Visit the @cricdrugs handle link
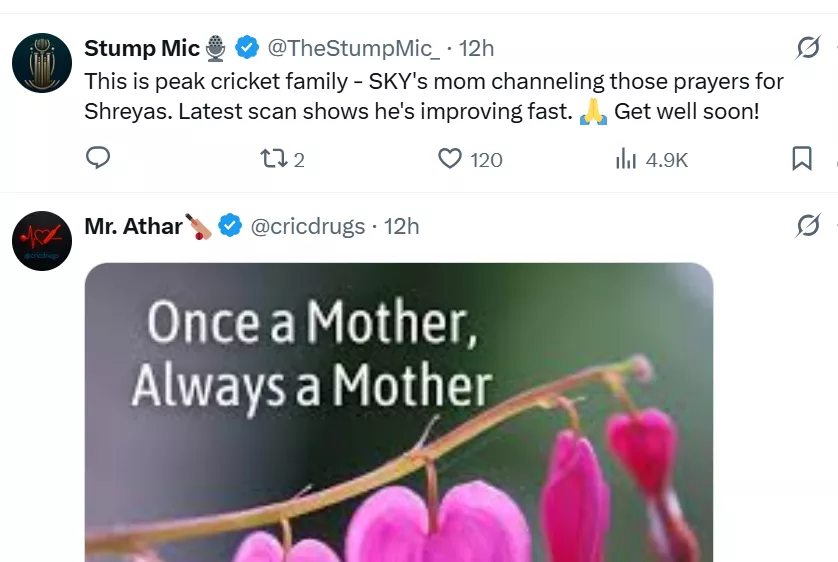Image resolution: width=838 pixels, height=562 pixels. 307,227
